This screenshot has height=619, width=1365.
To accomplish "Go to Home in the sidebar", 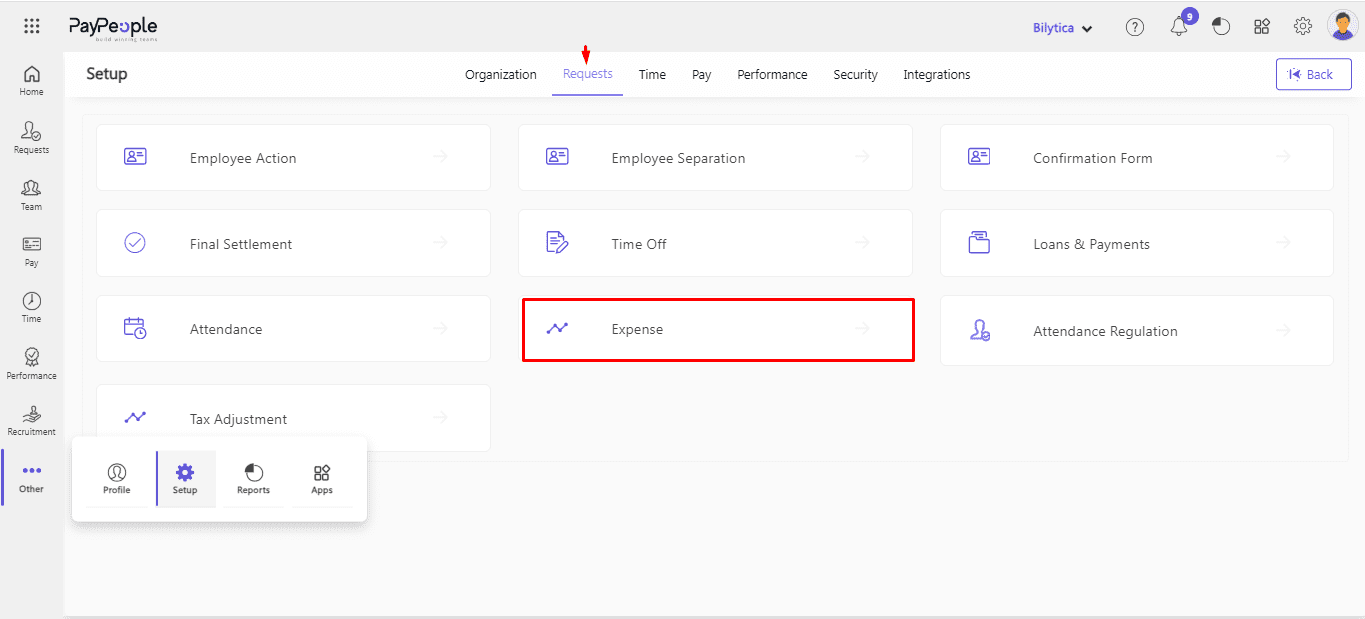I will point(32,80).
